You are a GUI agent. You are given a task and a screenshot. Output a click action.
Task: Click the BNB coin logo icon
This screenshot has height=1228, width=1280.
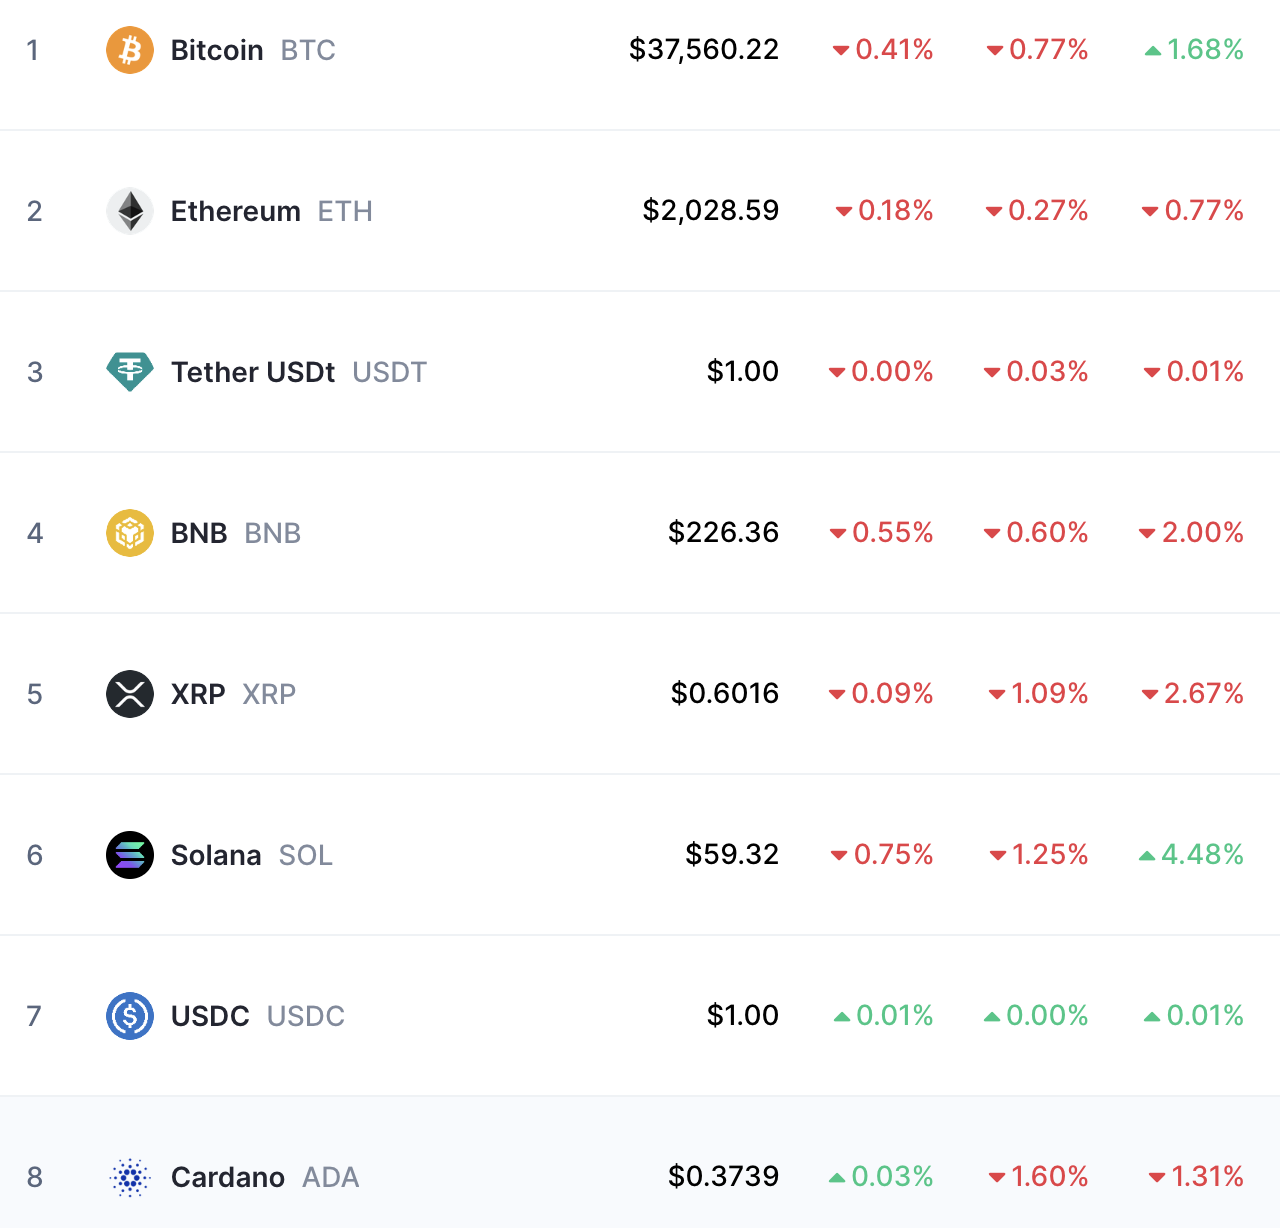(130, 533)
